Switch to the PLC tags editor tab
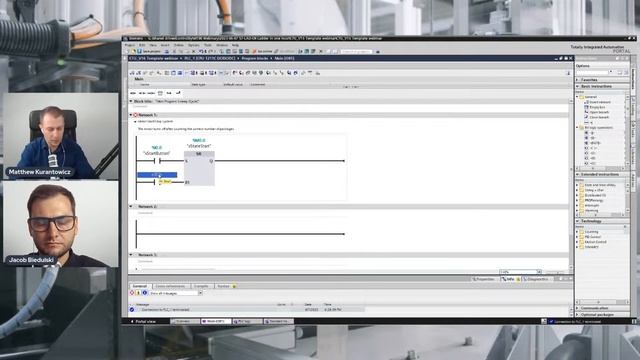 [x=247, y=322]
